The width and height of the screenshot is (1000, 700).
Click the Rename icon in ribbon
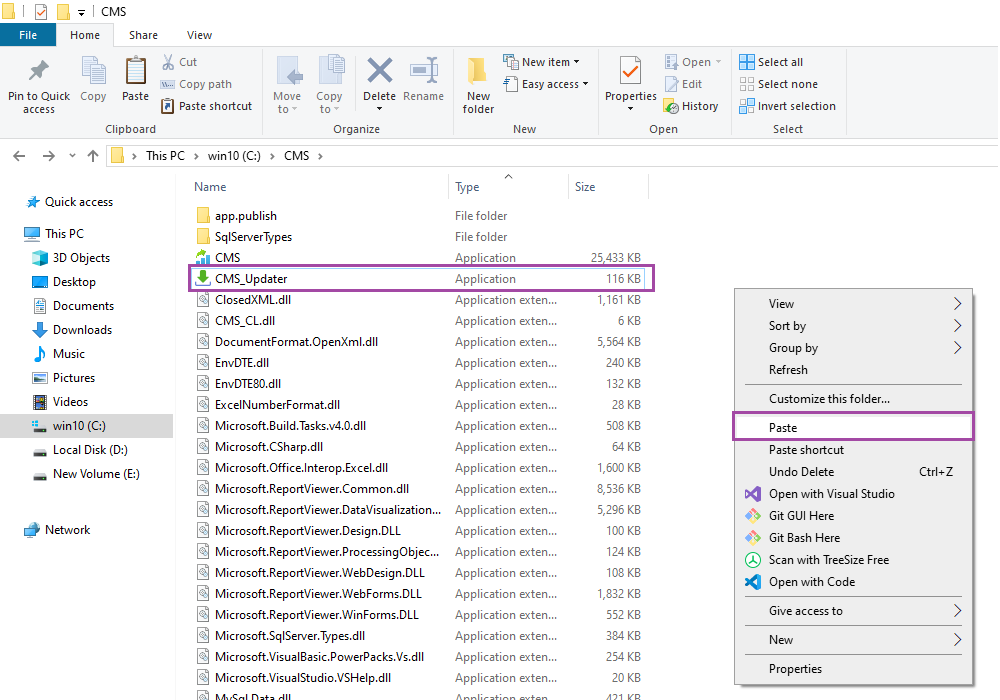(423, 72)
